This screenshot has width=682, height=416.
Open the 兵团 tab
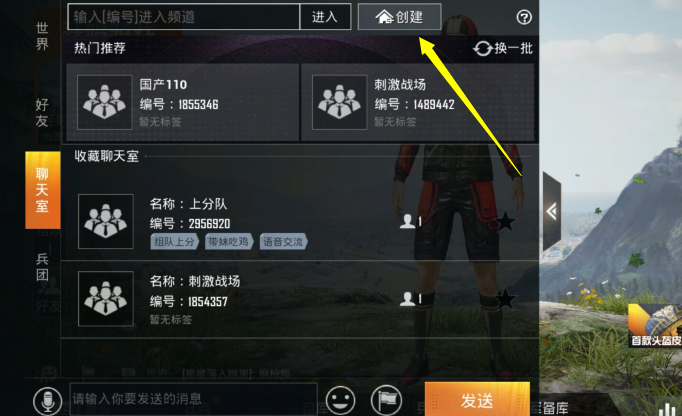pos(42,267)
